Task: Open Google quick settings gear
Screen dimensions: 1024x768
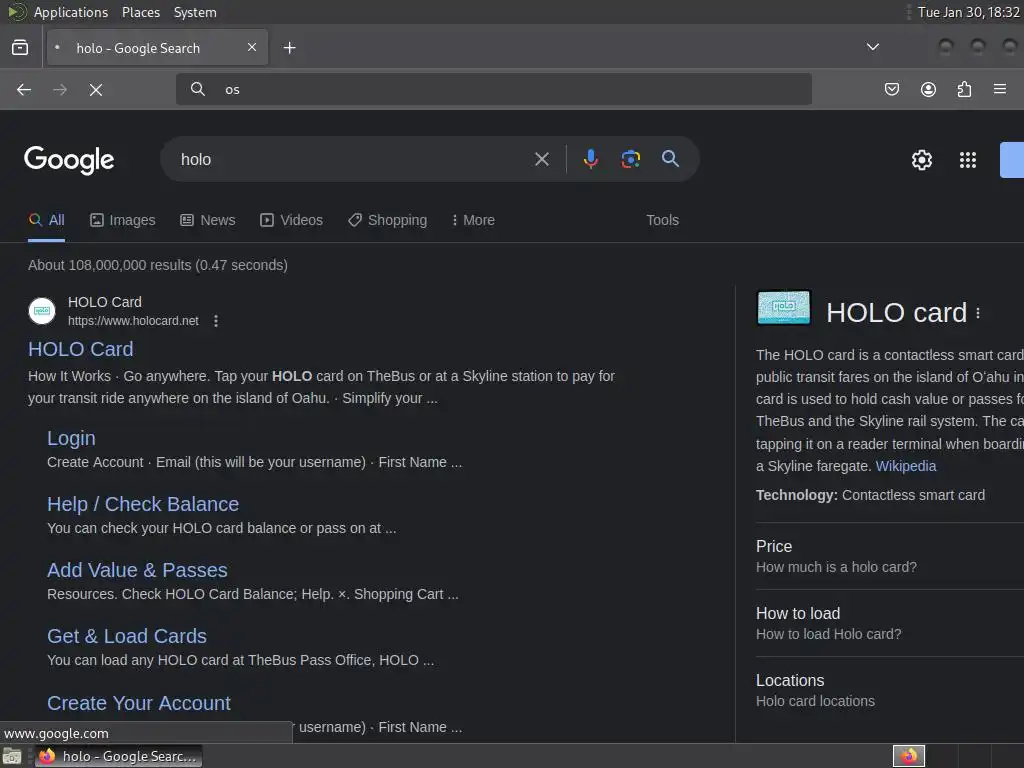Action: (x=921, y=160)
